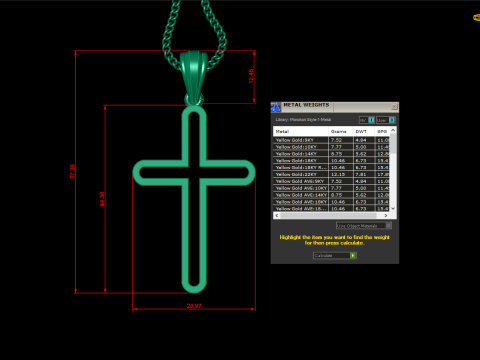Click the green arrow on Calculate
480x360 pixels.
(353, 256)
